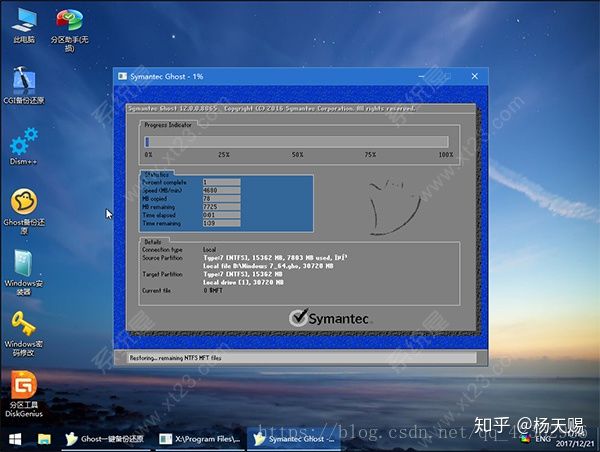Viewport: 600px width, 452px height.
Task: Open the Windows密码修改 key icon
Action: tap(24, 333)
